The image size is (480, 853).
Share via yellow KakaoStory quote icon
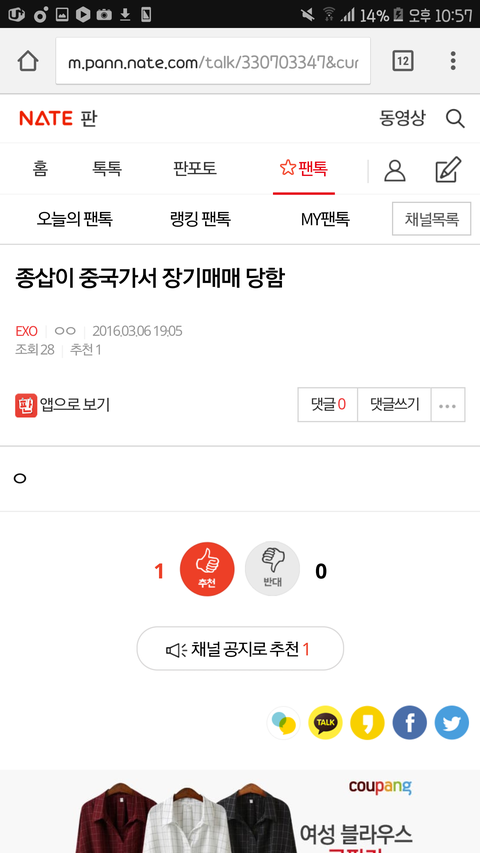pyautogui.click(x=367, y=722)
